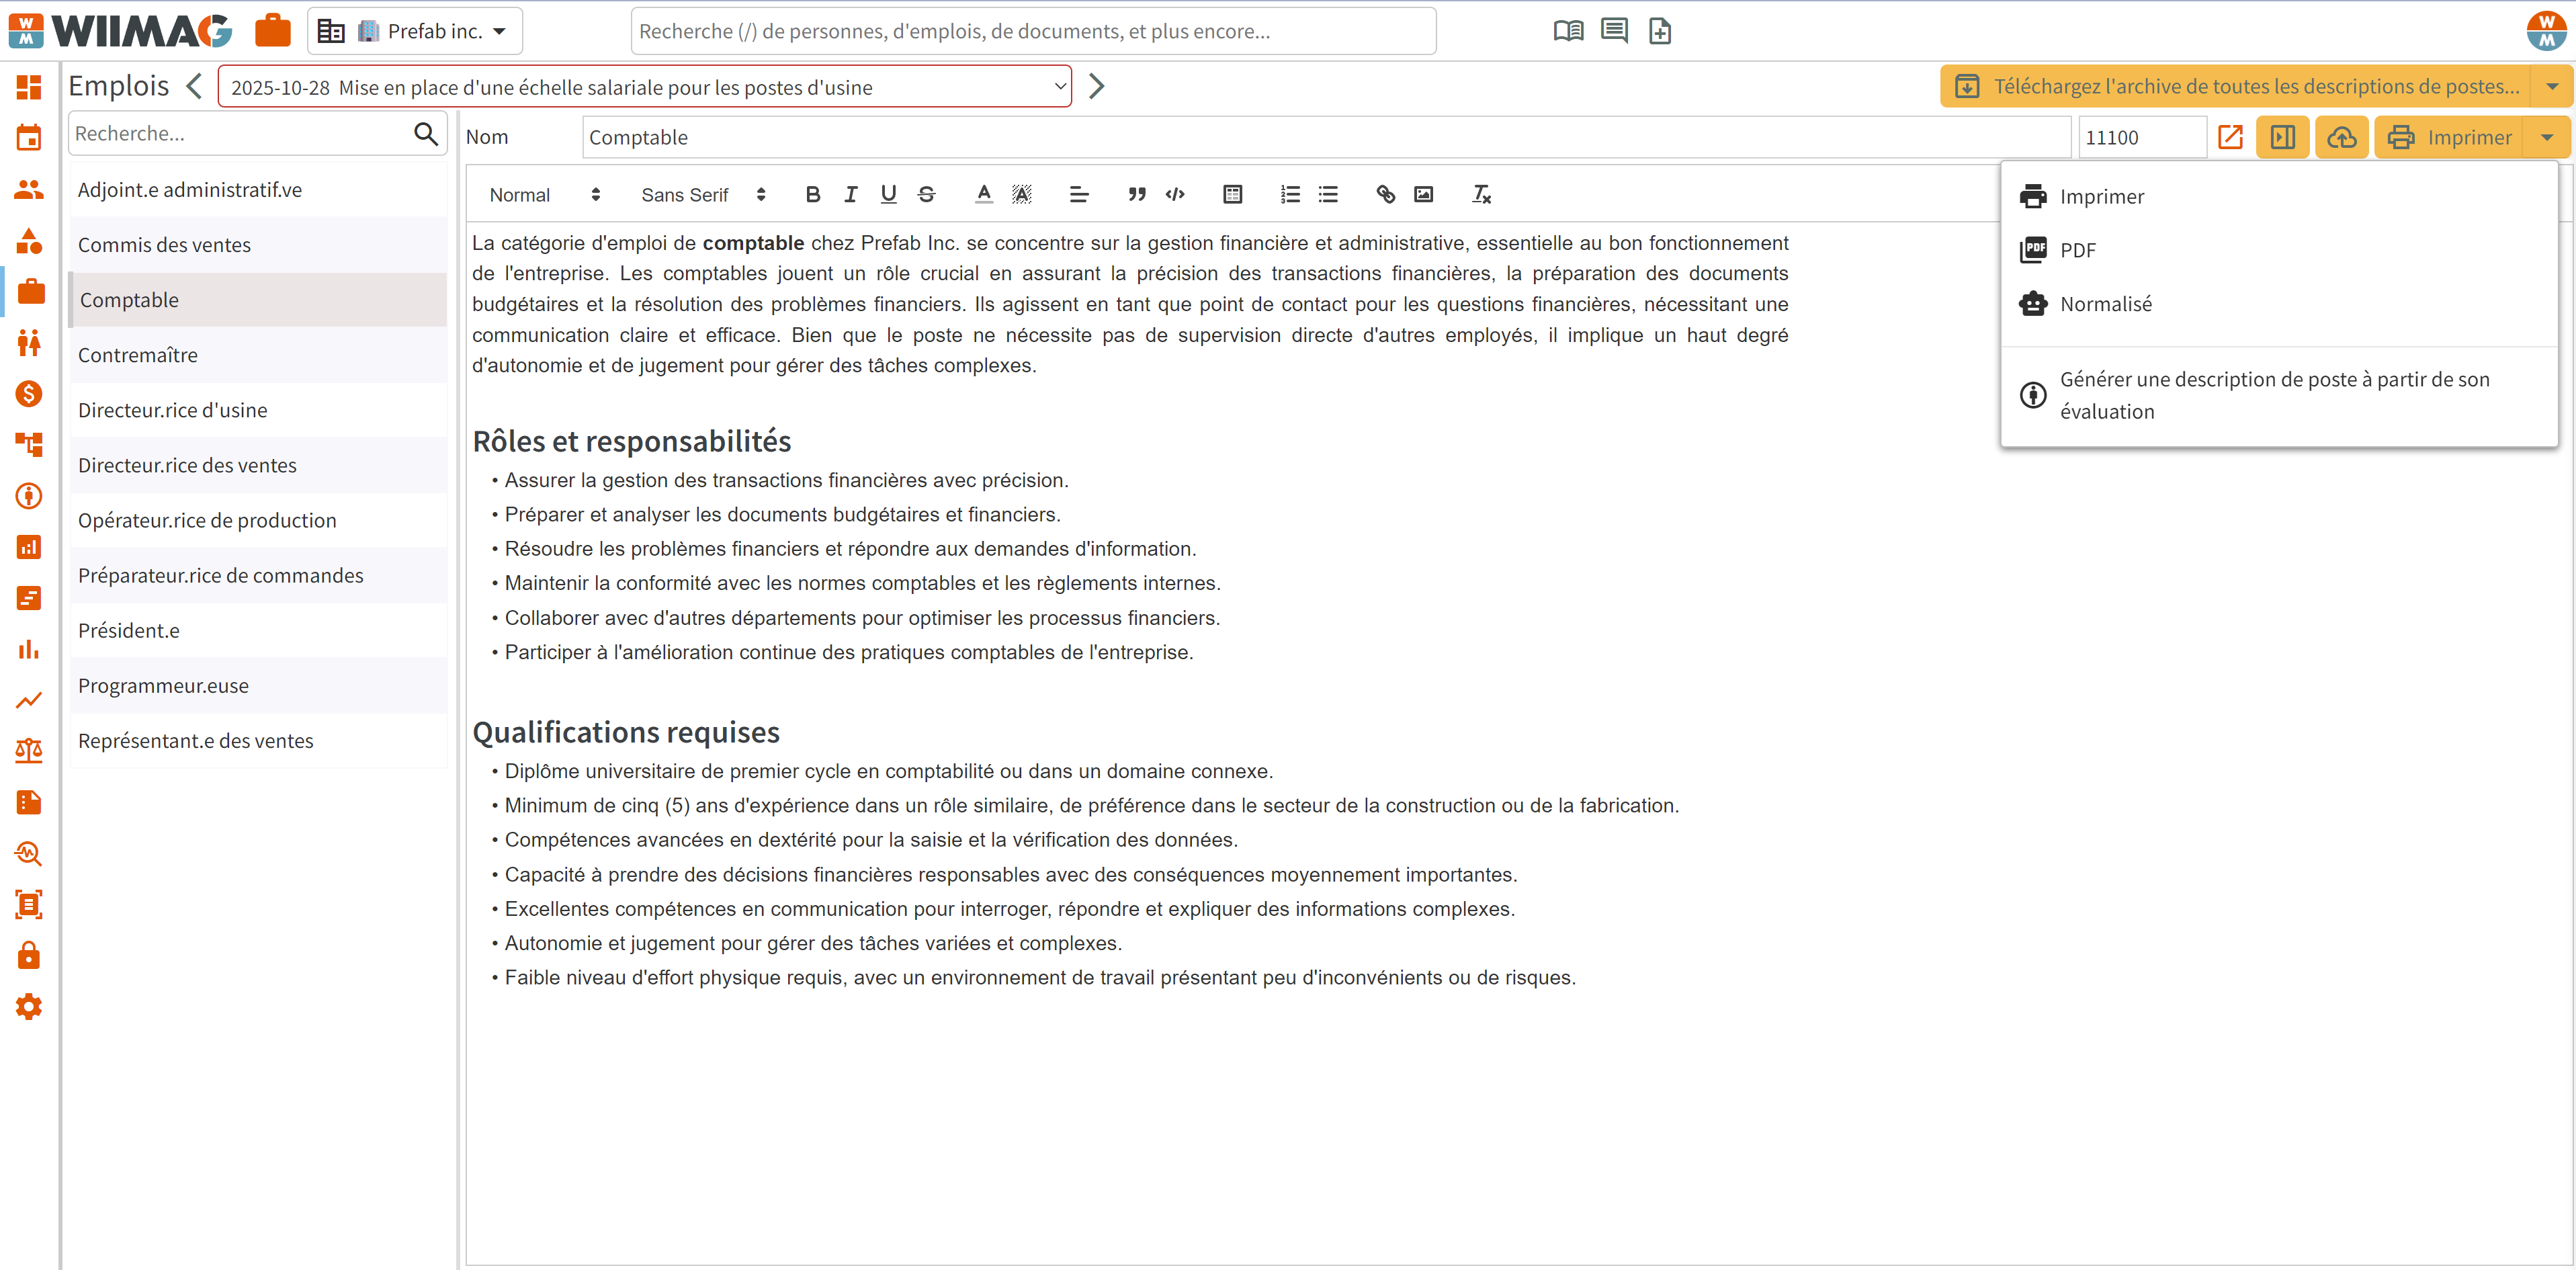Select Contremaître in the job list

[258, 355]
